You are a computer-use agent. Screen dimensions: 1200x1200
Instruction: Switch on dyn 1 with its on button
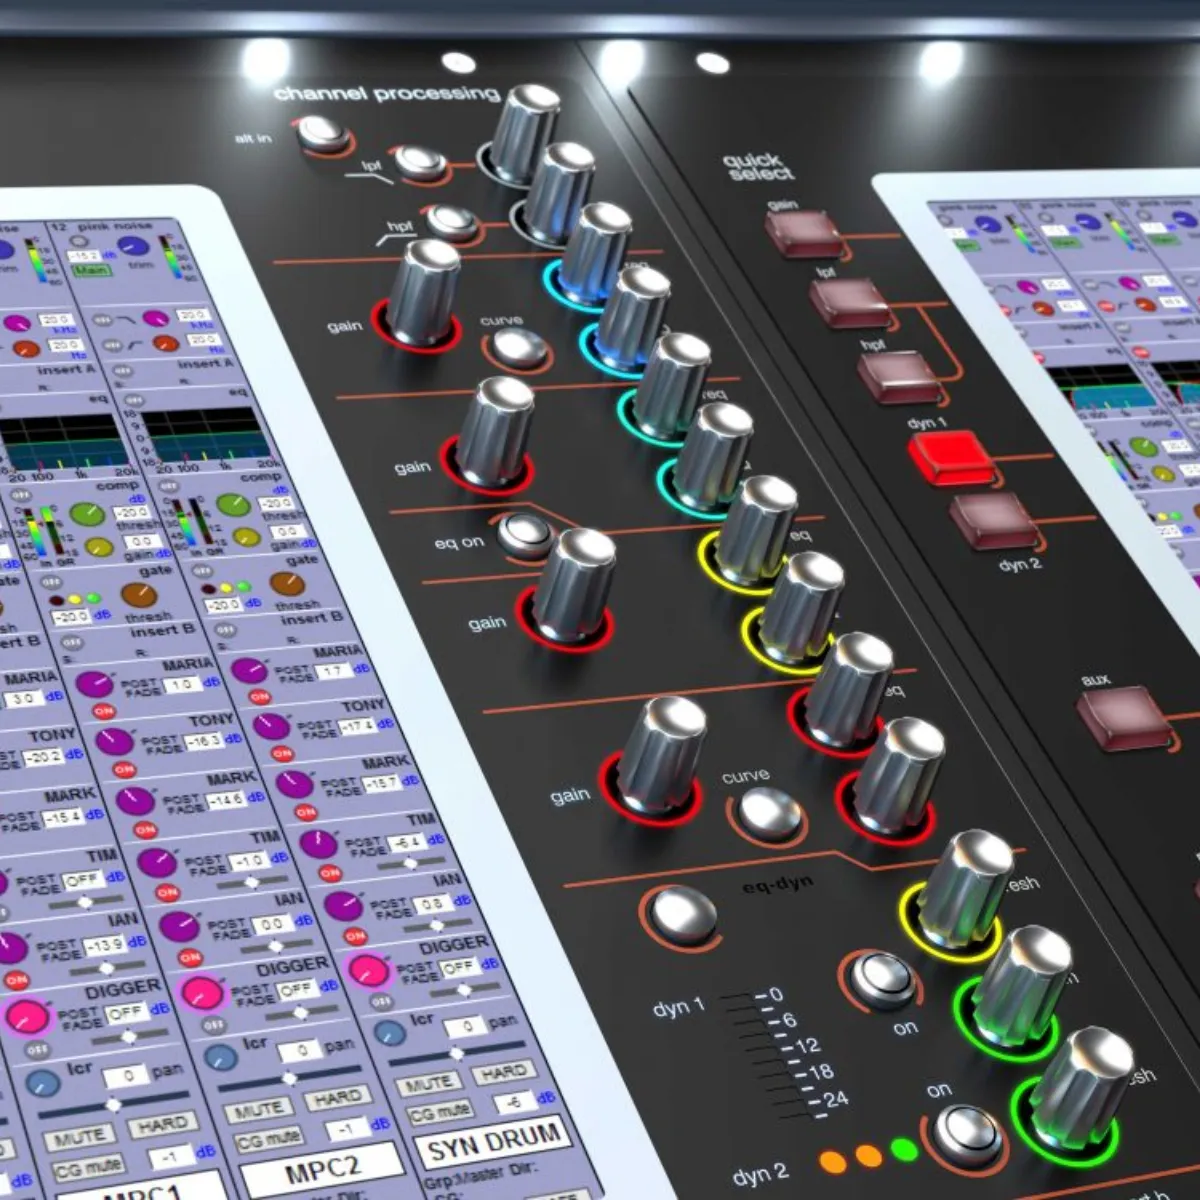pyautogui.click(x=882, y=980)
